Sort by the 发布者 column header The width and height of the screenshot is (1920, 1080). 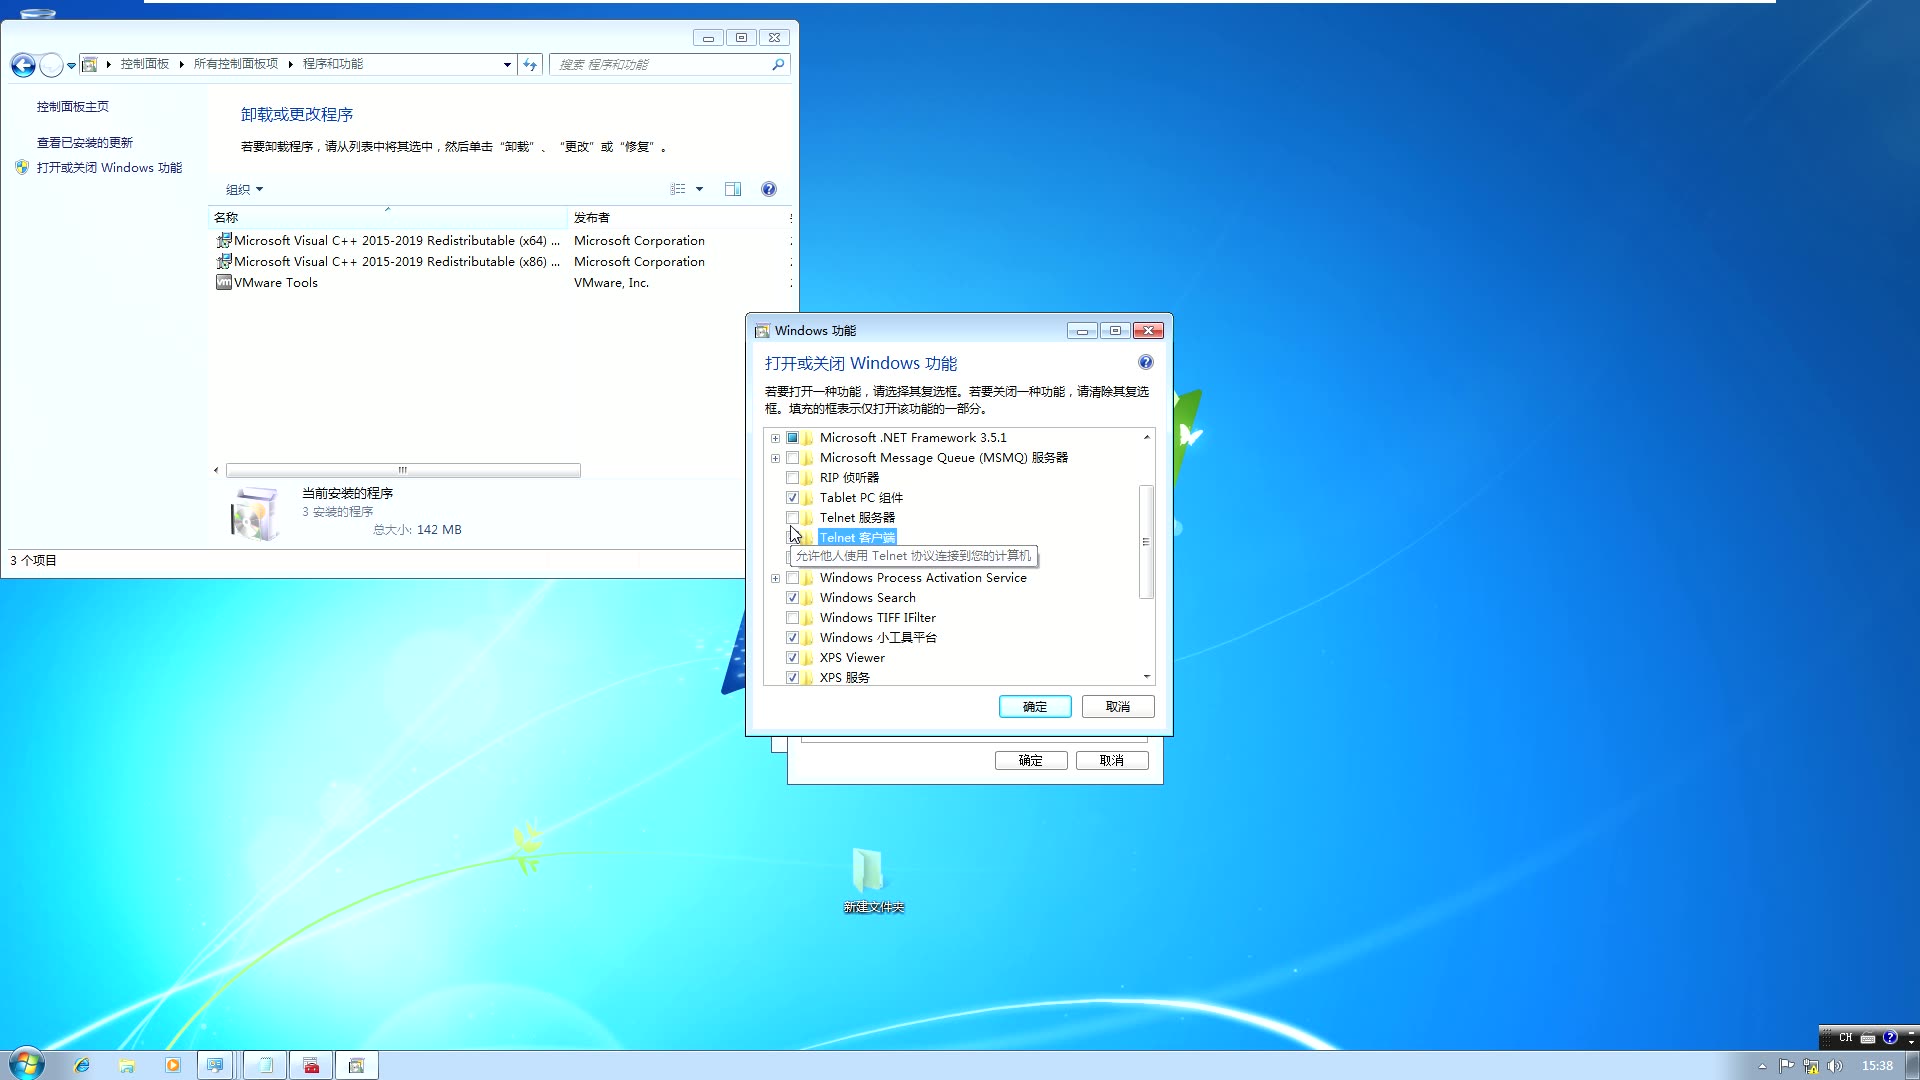click(x=678, y=217)
